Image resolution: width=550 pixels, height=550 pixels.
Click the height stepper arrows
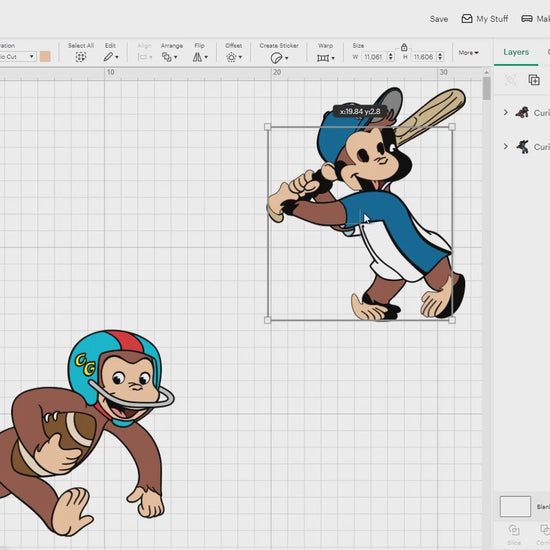click(x=440, y=56)
